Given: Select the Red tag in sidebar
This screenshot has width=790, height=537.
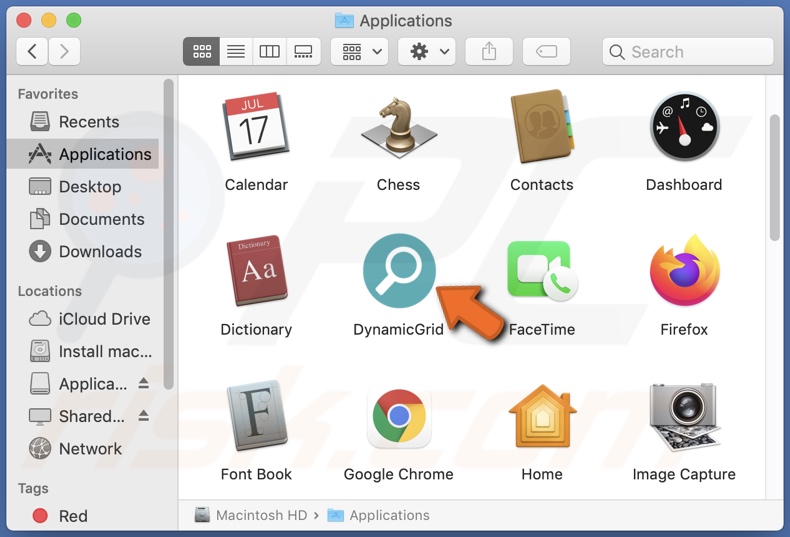Looking at the screenshot, I should (83, 516).
